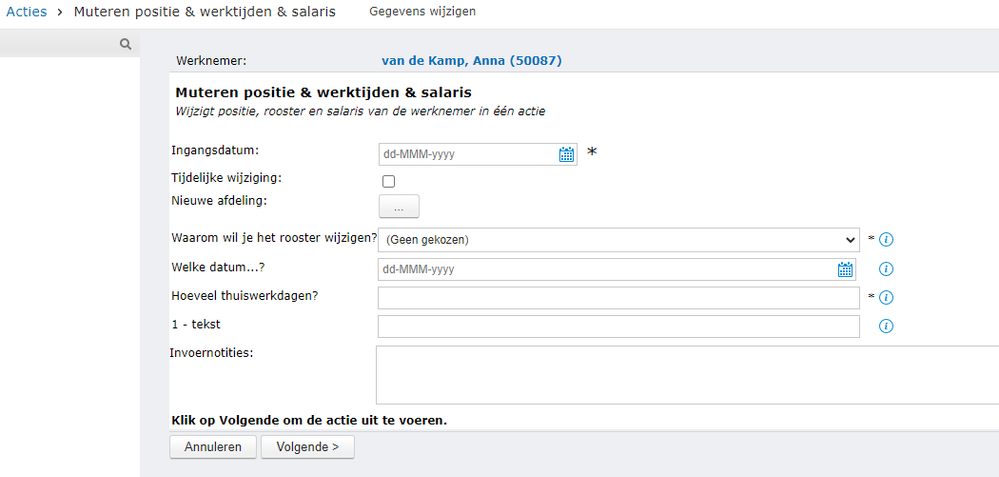Viewport: 999px width, 477px height.
Task: Focus the Hoeveel thuiswerkdagen text field
Action: (x=618, y=298)
